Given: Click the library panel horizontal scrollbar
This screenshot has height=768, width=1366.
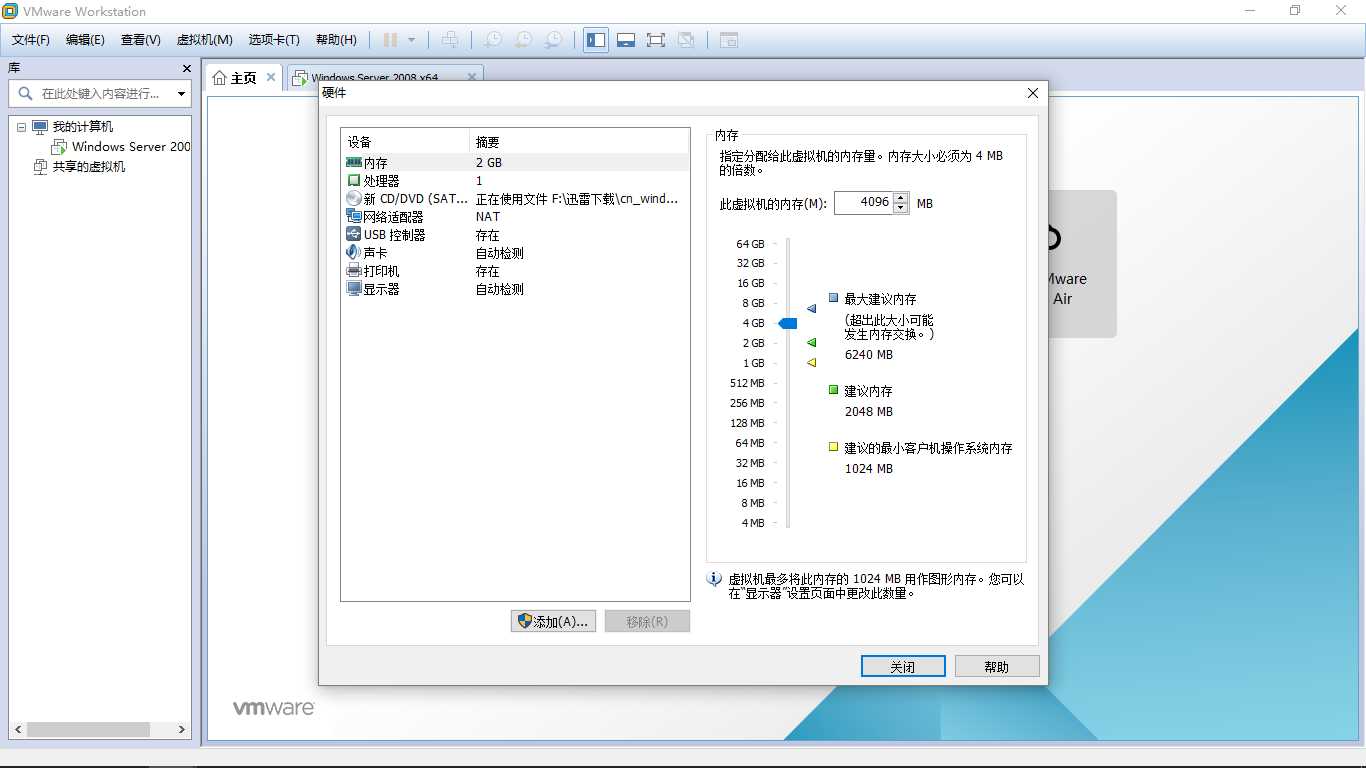Looking at the screenshot, I should (x=98, y=730).
